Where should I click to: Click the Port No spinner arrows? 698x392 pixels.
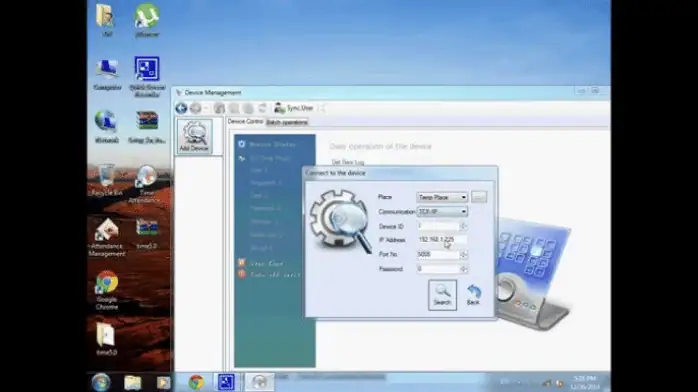[x=463, y=255]
